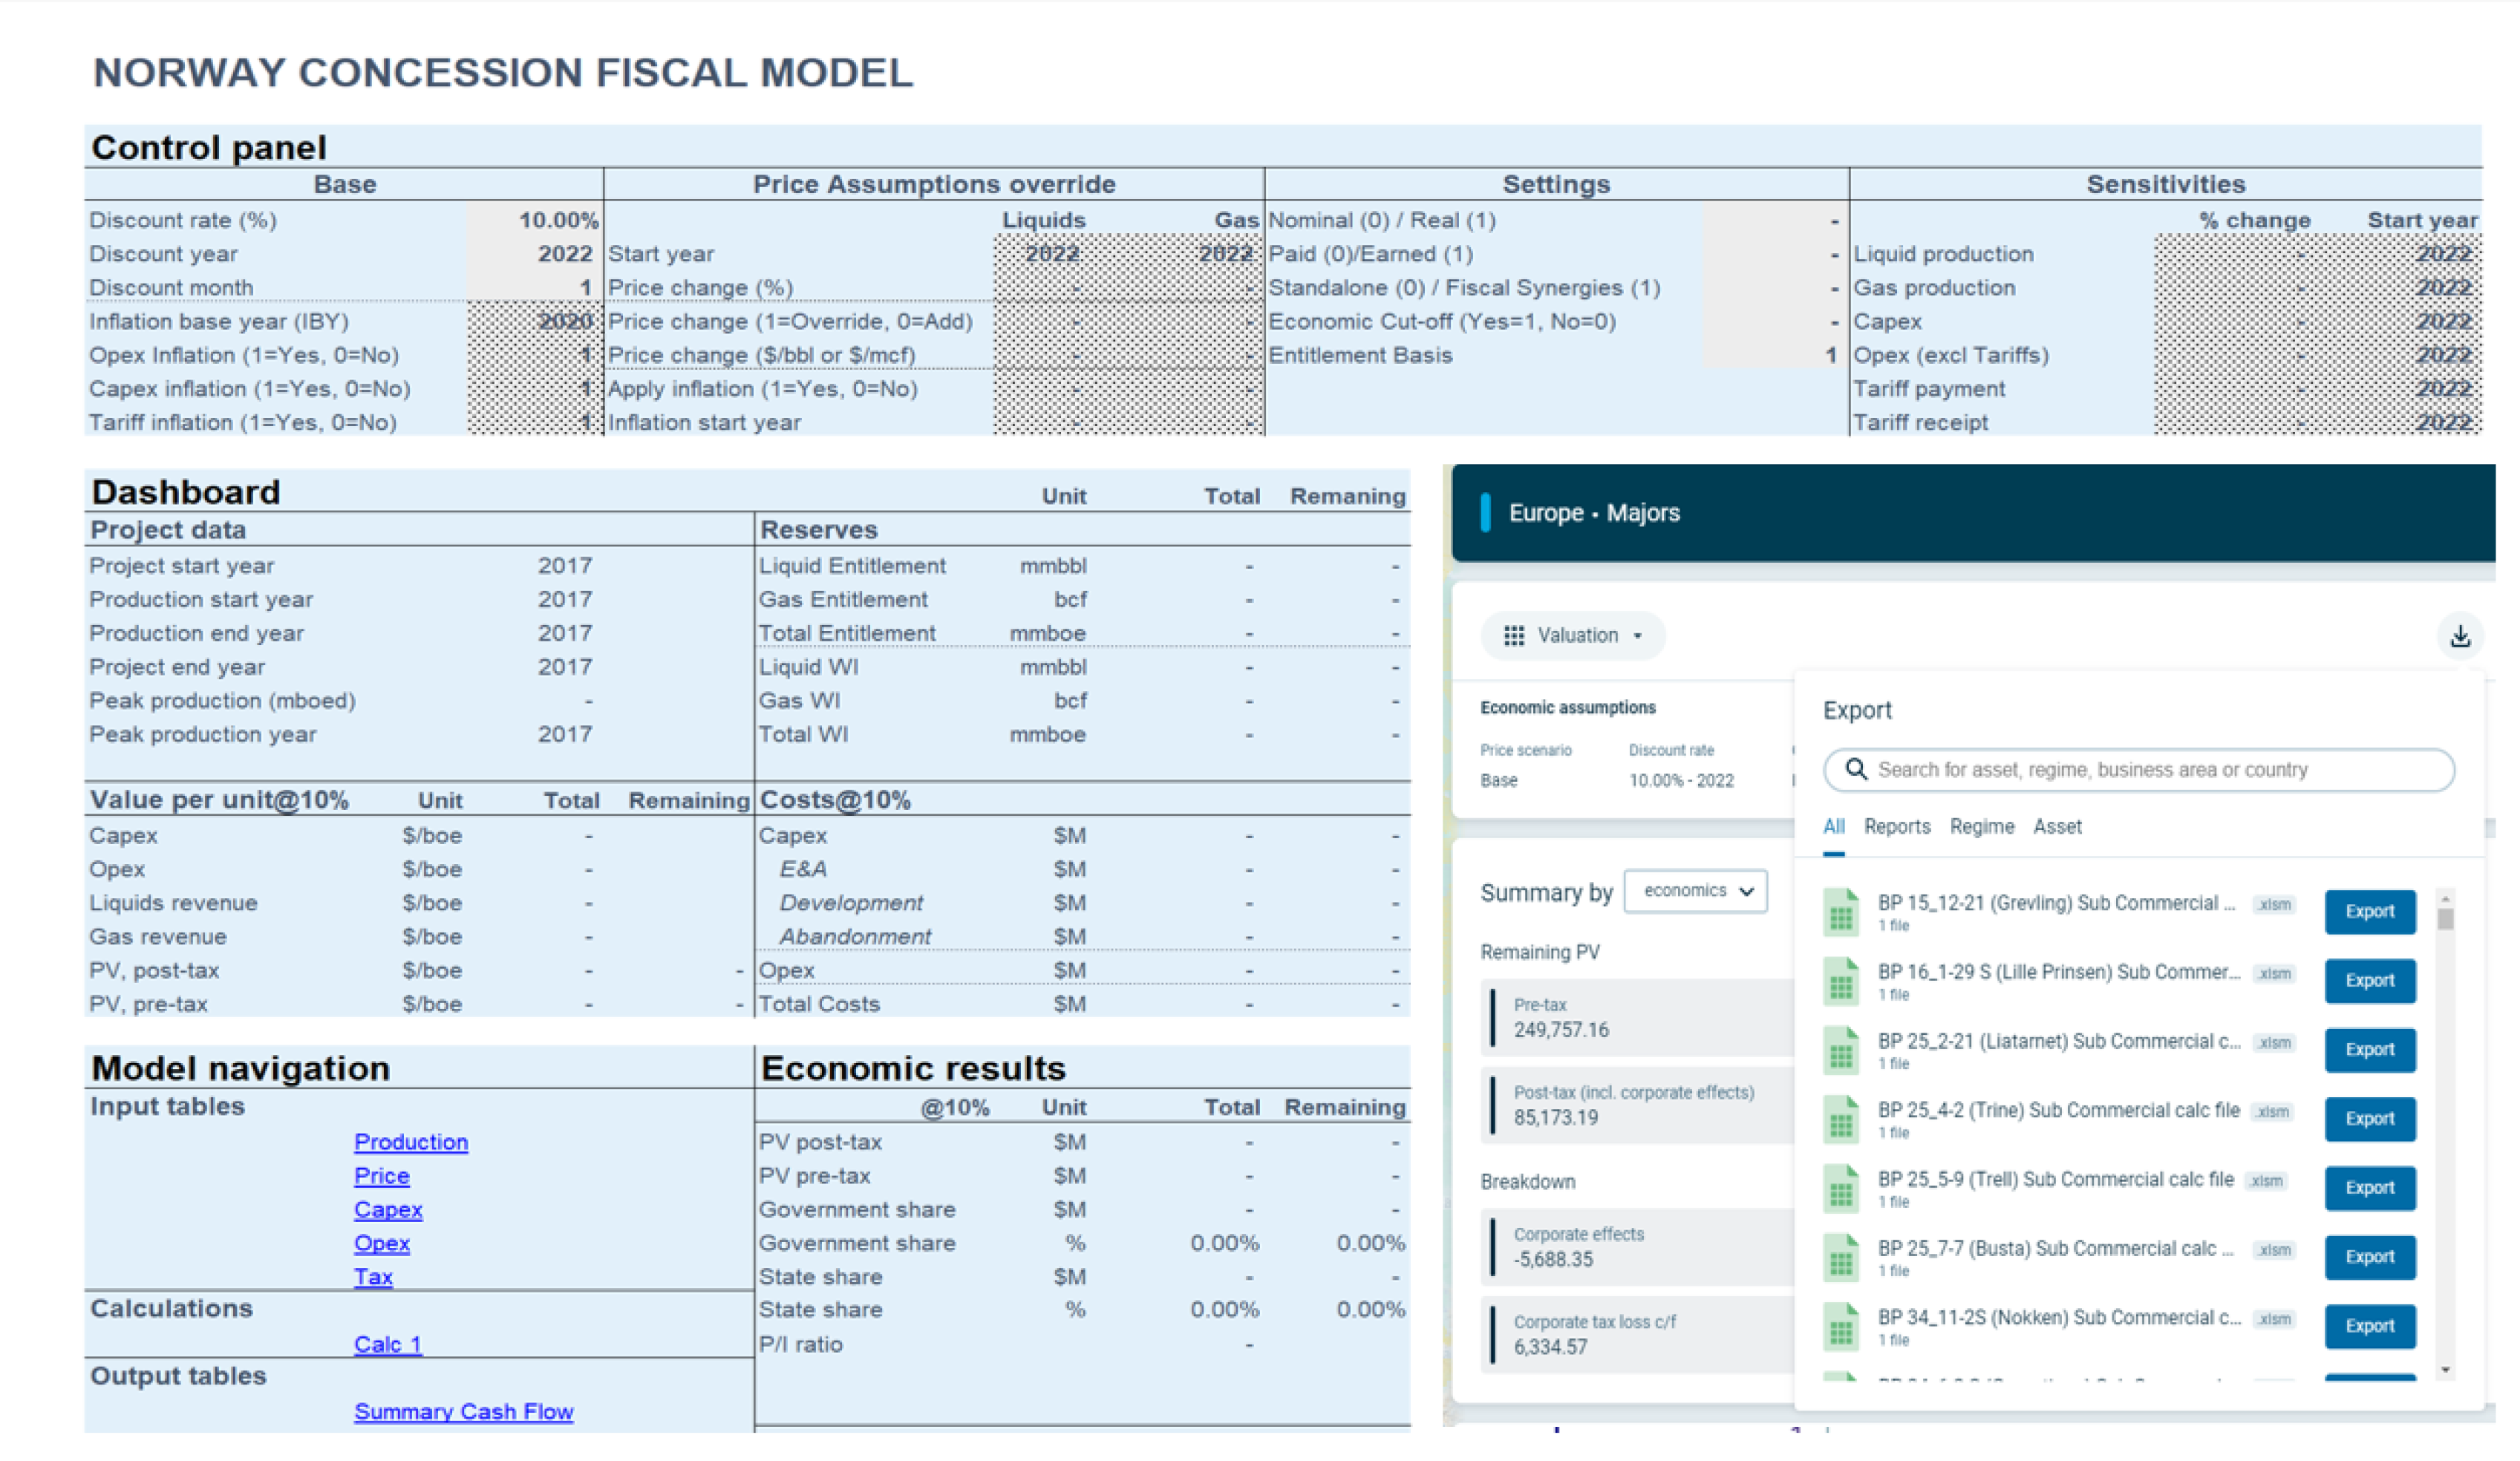Screen dimensions: 2520x1461
Task: Click the grid icon on the Valuation selector
Action: [x=1513, y=636]
